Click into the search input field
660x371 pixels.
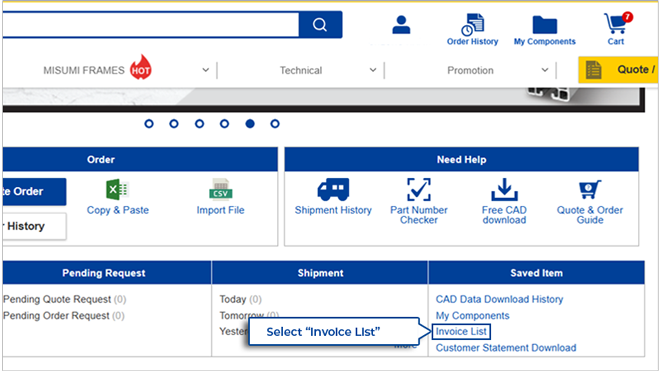pos(151,25)
